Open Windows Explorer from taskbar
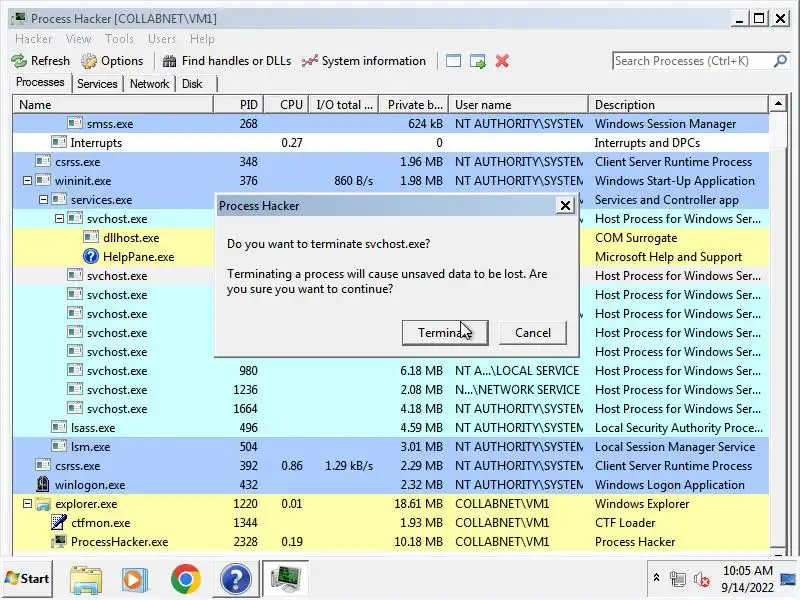The width and height of the screenshot is (800, 600). [86, 579]
